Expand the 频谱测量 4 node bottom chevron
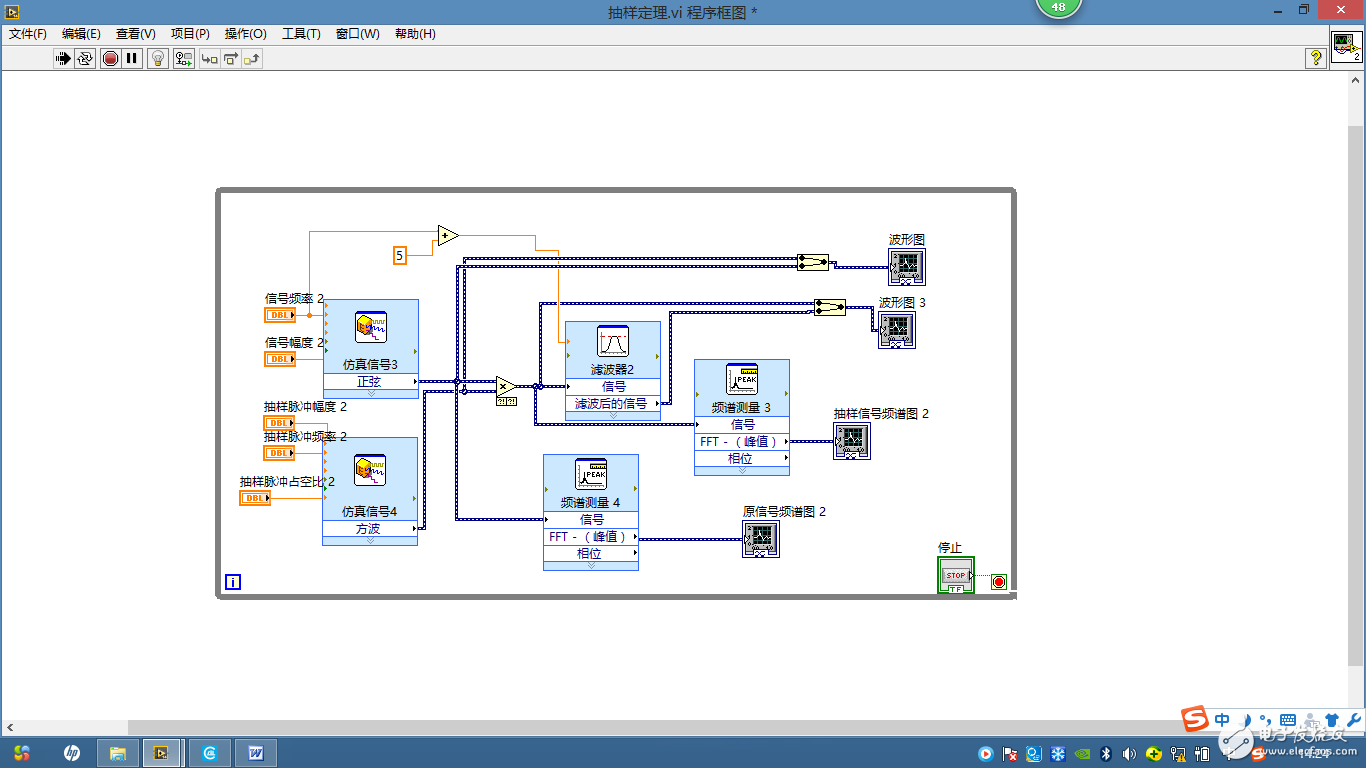Viewport: 1366px width, 768px height. click(591, 566)
